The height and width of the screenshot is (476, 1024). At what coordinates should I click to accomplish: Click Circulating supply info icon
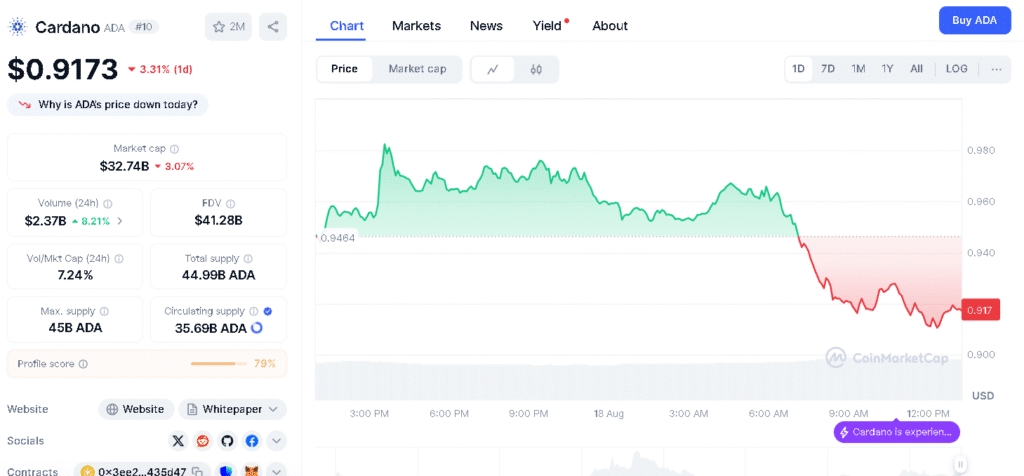254,311
